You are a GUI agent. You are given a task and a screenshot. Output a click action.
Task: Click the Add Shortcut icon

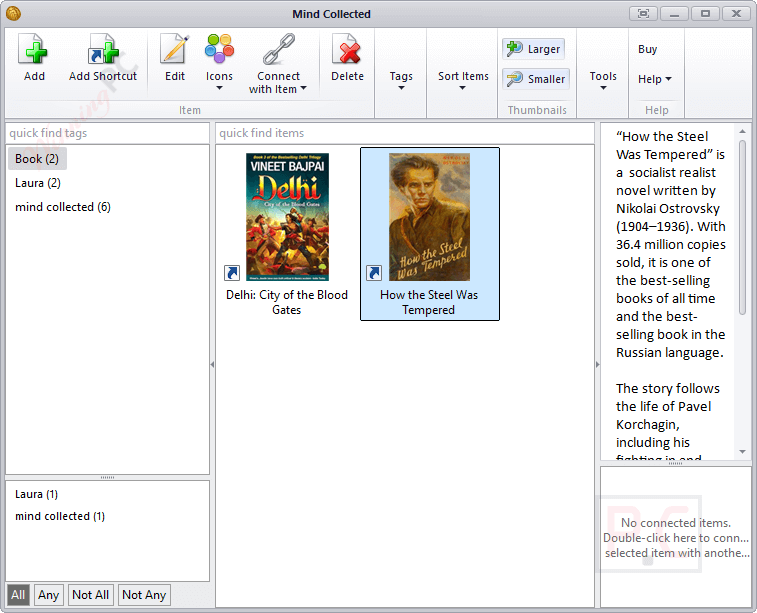(x=103, y=49)
